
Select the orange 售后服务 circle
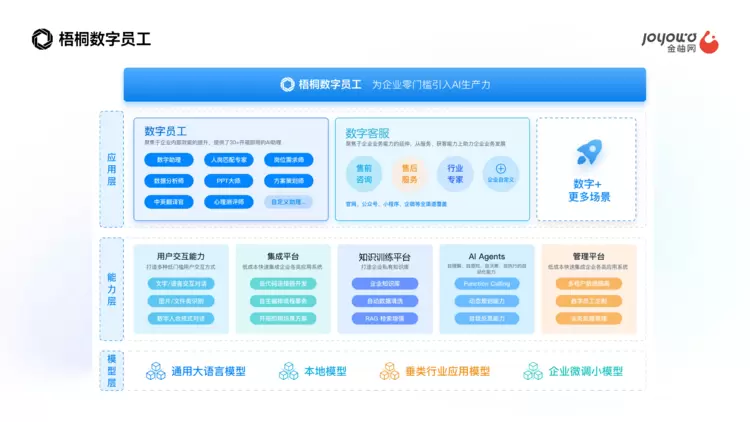pos(409,174)
